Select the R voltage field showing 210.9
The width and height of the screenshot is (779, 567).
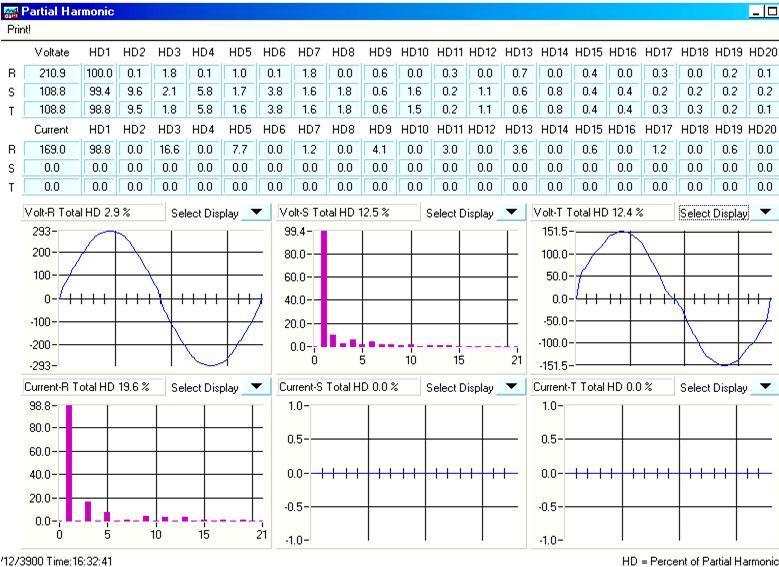click(x=51, y=73)
